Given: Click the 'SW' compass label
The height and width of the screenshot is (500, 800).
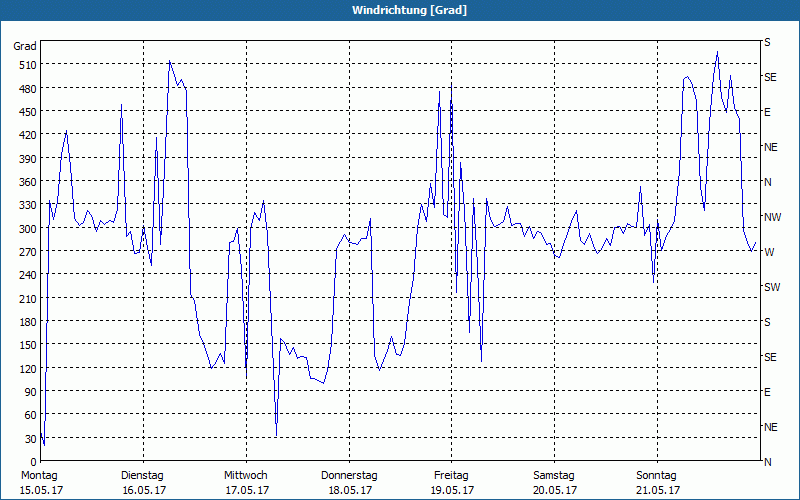Looking at the screenshot, I should point(772,287).
